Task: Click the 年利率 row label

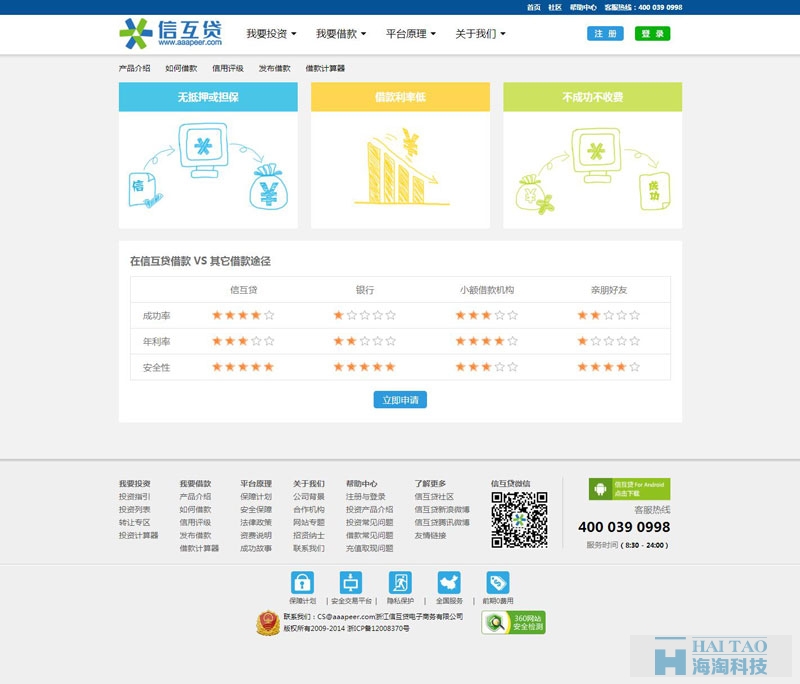Action: [x=157, y=341]
